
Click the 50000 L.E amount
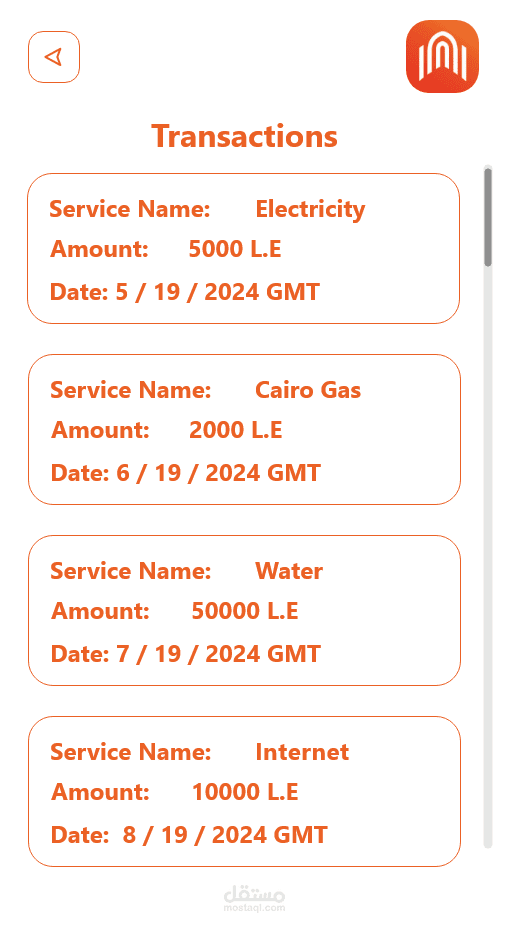(x=244, y=611)
